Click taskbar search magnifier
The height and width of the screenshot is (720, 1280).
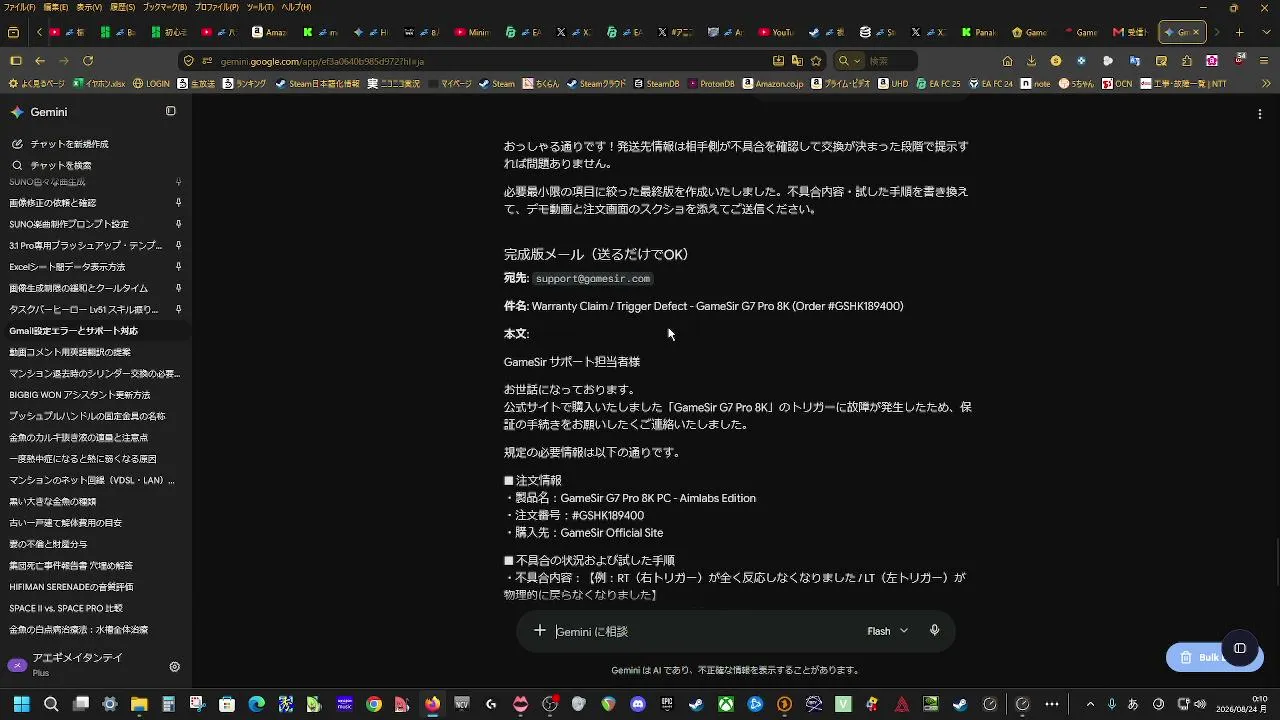51,704
